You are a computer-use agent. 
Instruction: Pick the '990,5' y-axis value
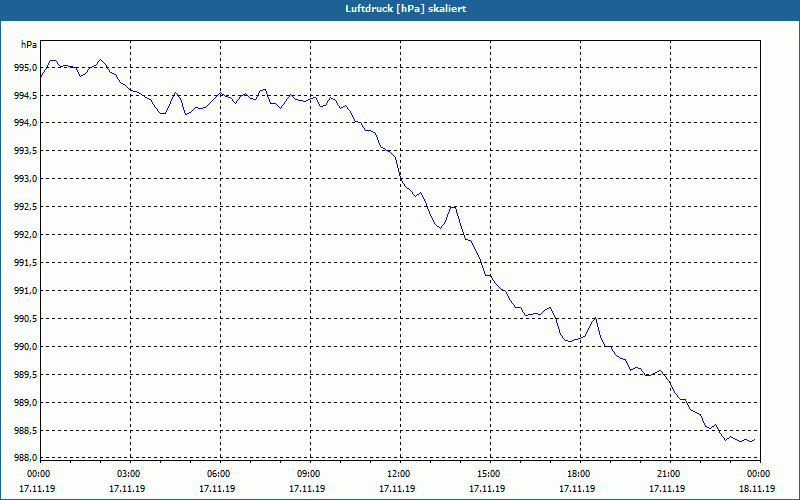pos(25,319)
